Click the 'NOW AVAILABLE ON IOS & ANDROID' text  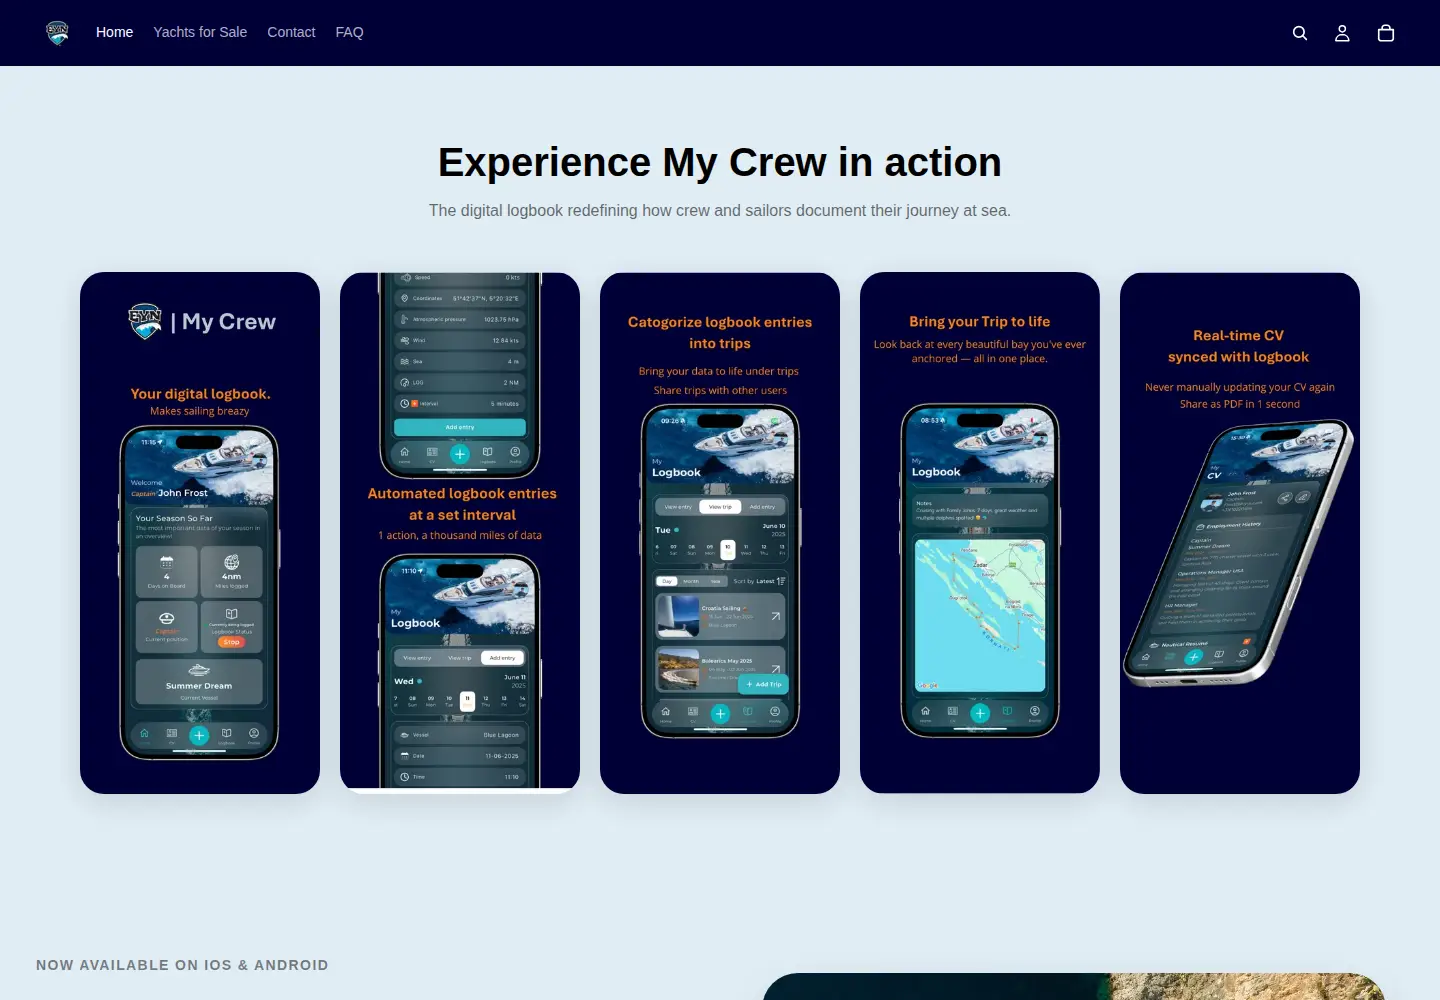pos(182,965)
